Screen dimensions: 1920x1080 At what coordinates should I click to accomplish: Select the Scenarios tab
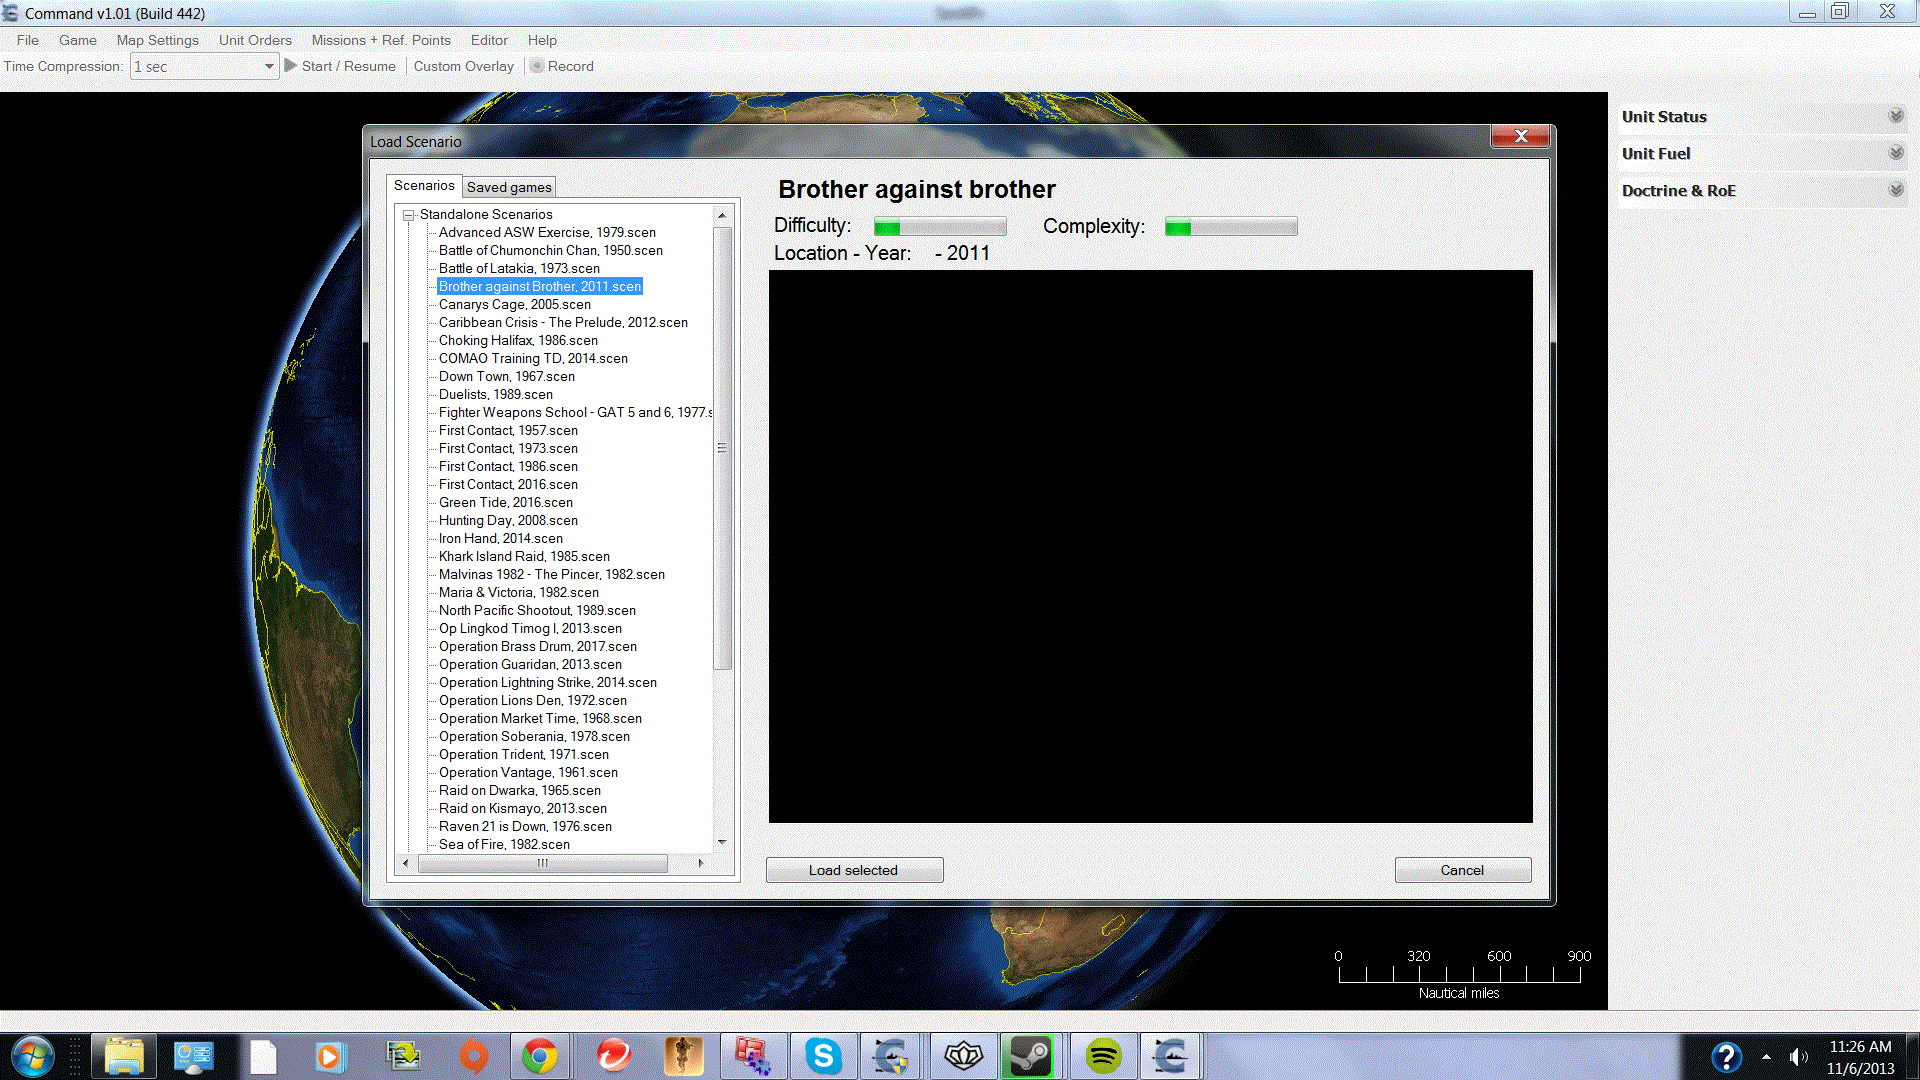pyautogui.click(x=424, y=185)
